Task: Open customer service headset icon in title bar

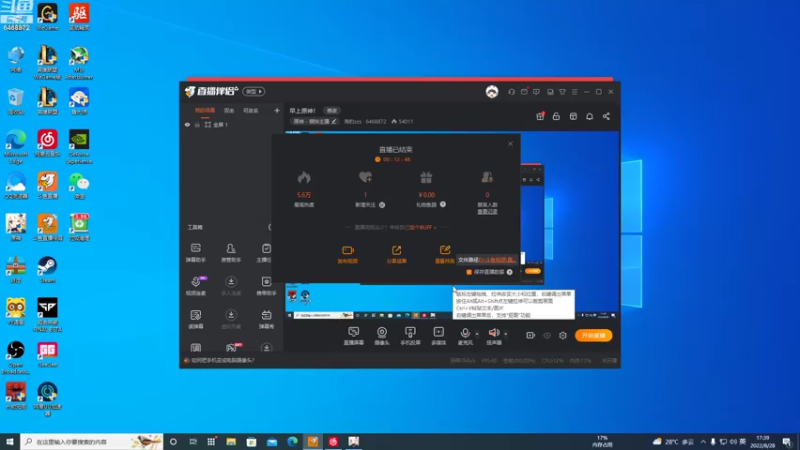Action: (511, 92)
